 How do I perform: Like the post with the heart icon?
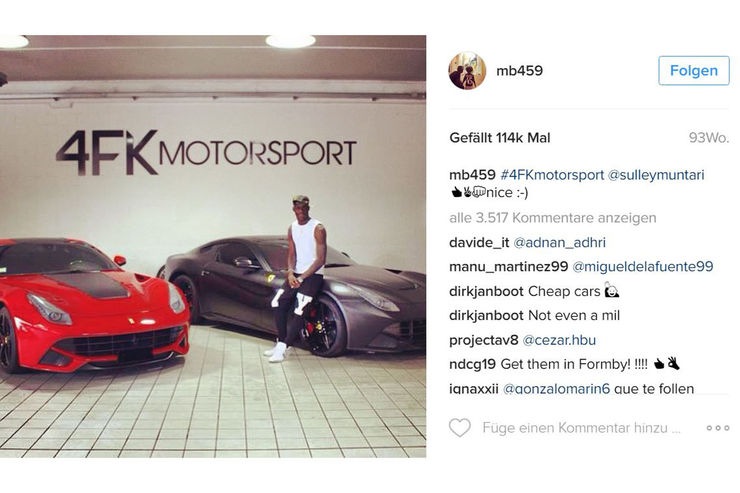459,427
